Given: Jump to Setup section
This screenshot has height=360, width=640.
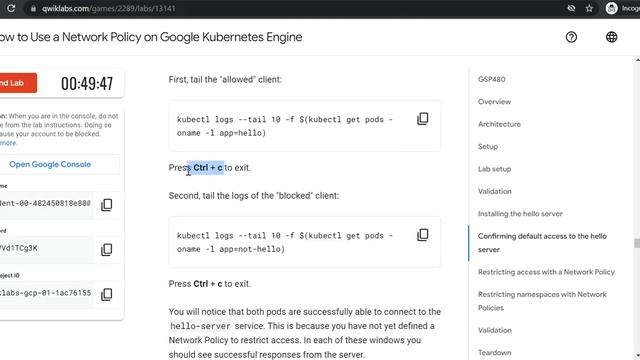Looking at the screenshot, I should tap(488, 147).
